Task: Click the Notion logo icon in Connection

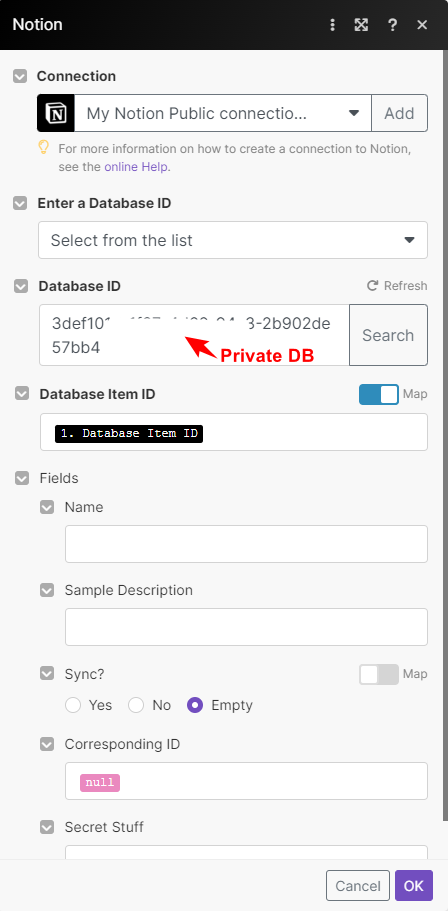Action: (x=56, y=113)
